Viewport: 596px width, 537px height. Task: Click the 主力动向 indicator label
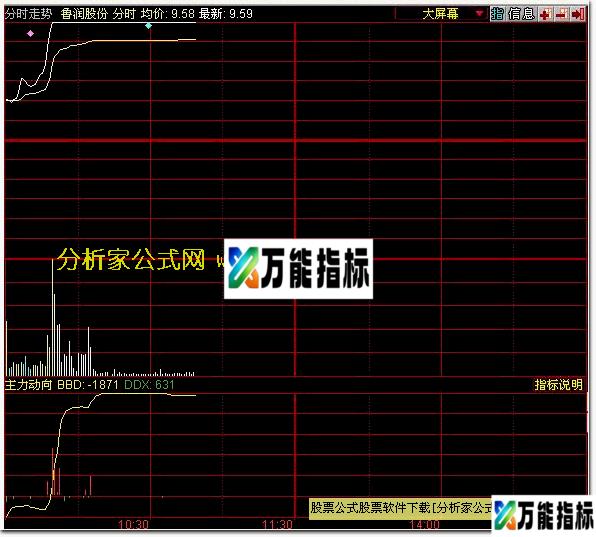(x=29, y=385)
